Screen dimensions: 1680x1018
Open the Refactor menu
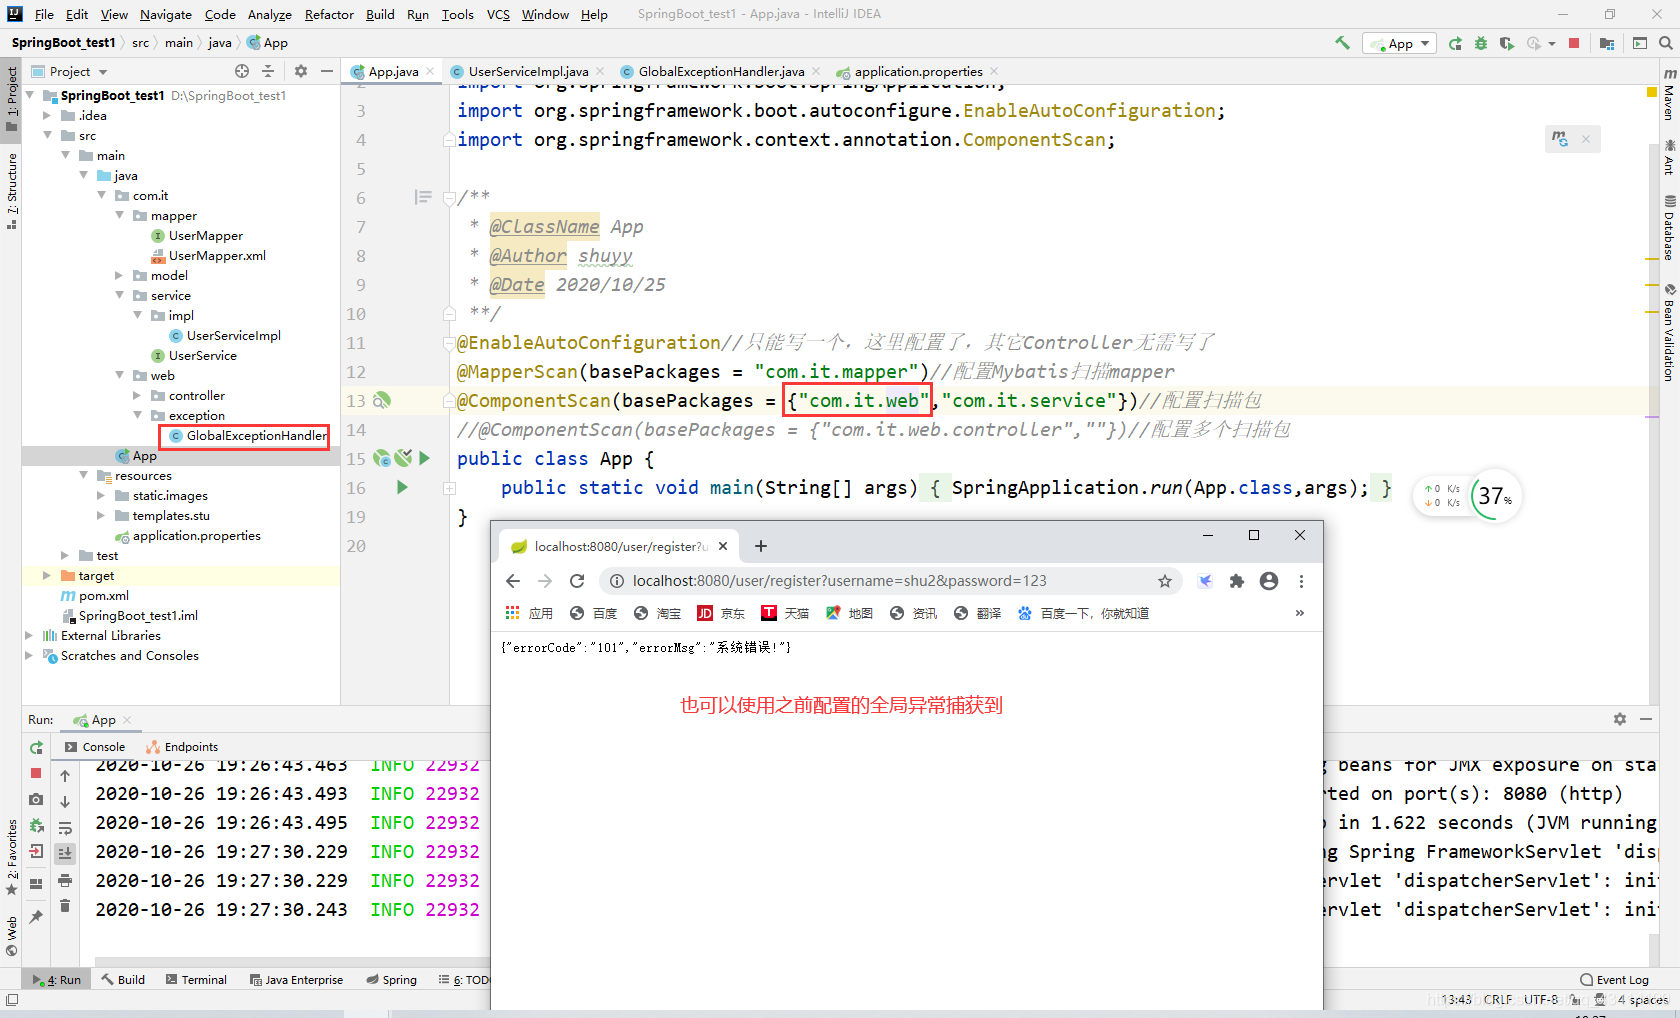[x=329, y=14]
